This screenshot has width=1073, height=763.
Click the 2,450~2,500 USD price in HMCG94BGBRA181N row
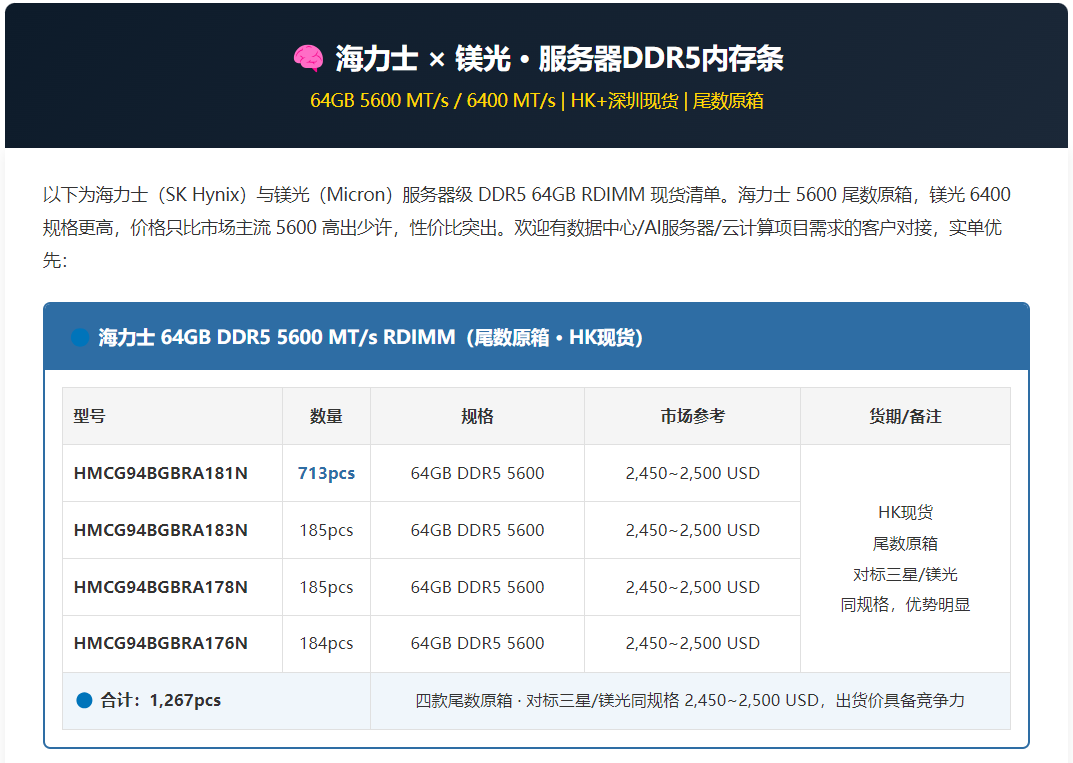pos(693,473)
